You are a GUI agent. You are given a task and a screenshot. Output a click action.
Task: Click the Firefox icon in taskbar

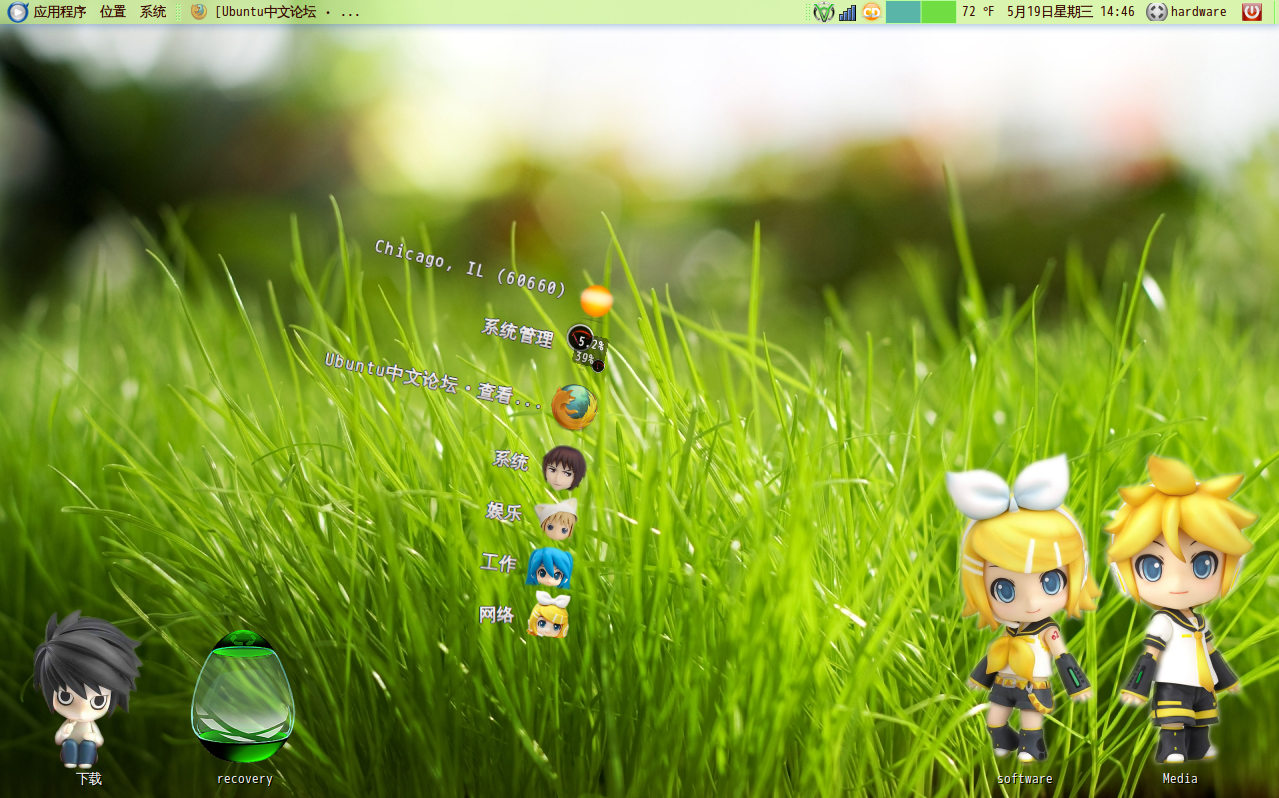click(x=199, y=12)
